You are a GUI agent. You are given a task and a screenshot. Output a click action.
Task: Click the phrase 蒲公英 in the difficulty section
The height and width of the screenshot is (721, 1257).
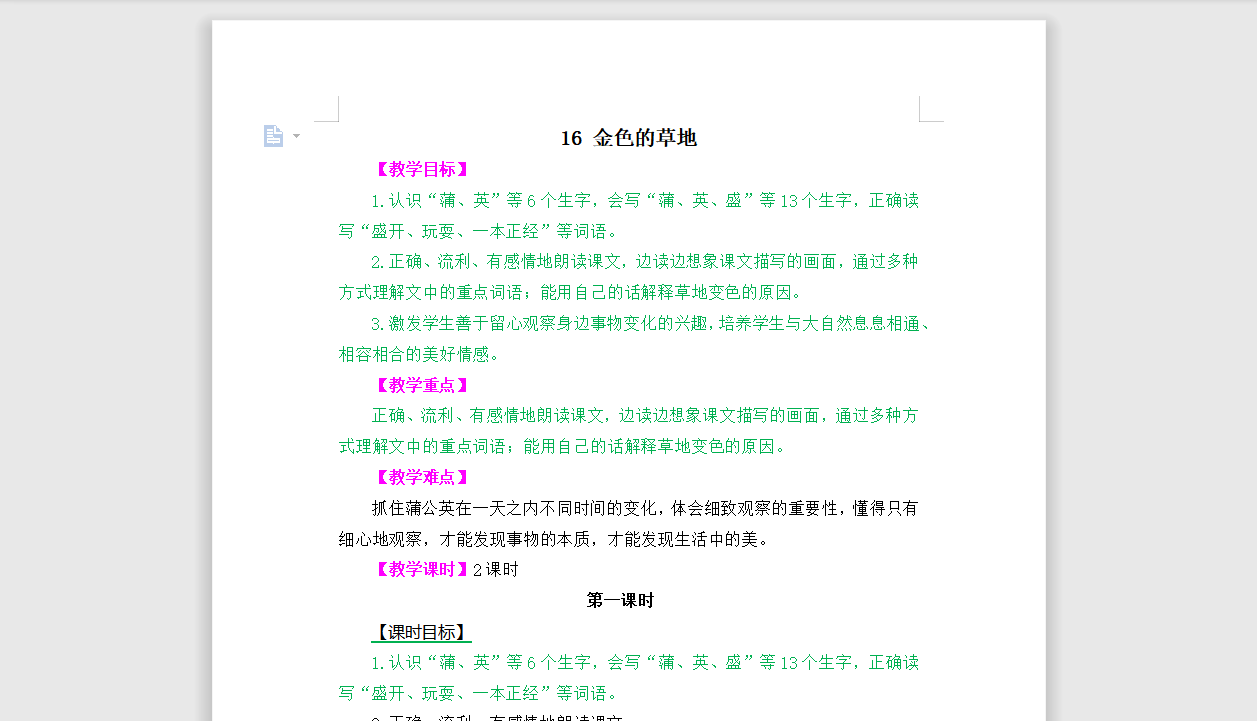coord(432,508)
